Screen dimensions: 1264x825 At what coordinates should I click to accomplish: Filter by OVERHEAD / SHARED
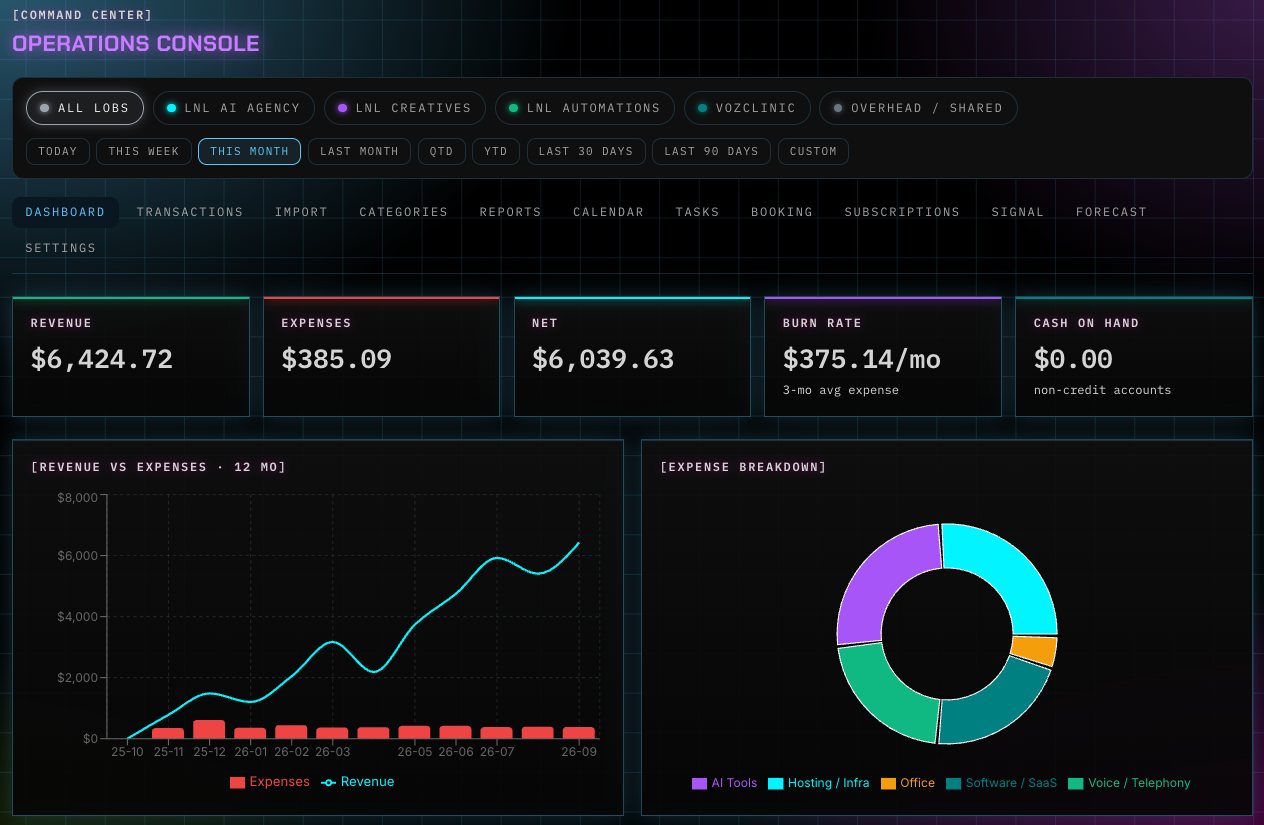918,108
